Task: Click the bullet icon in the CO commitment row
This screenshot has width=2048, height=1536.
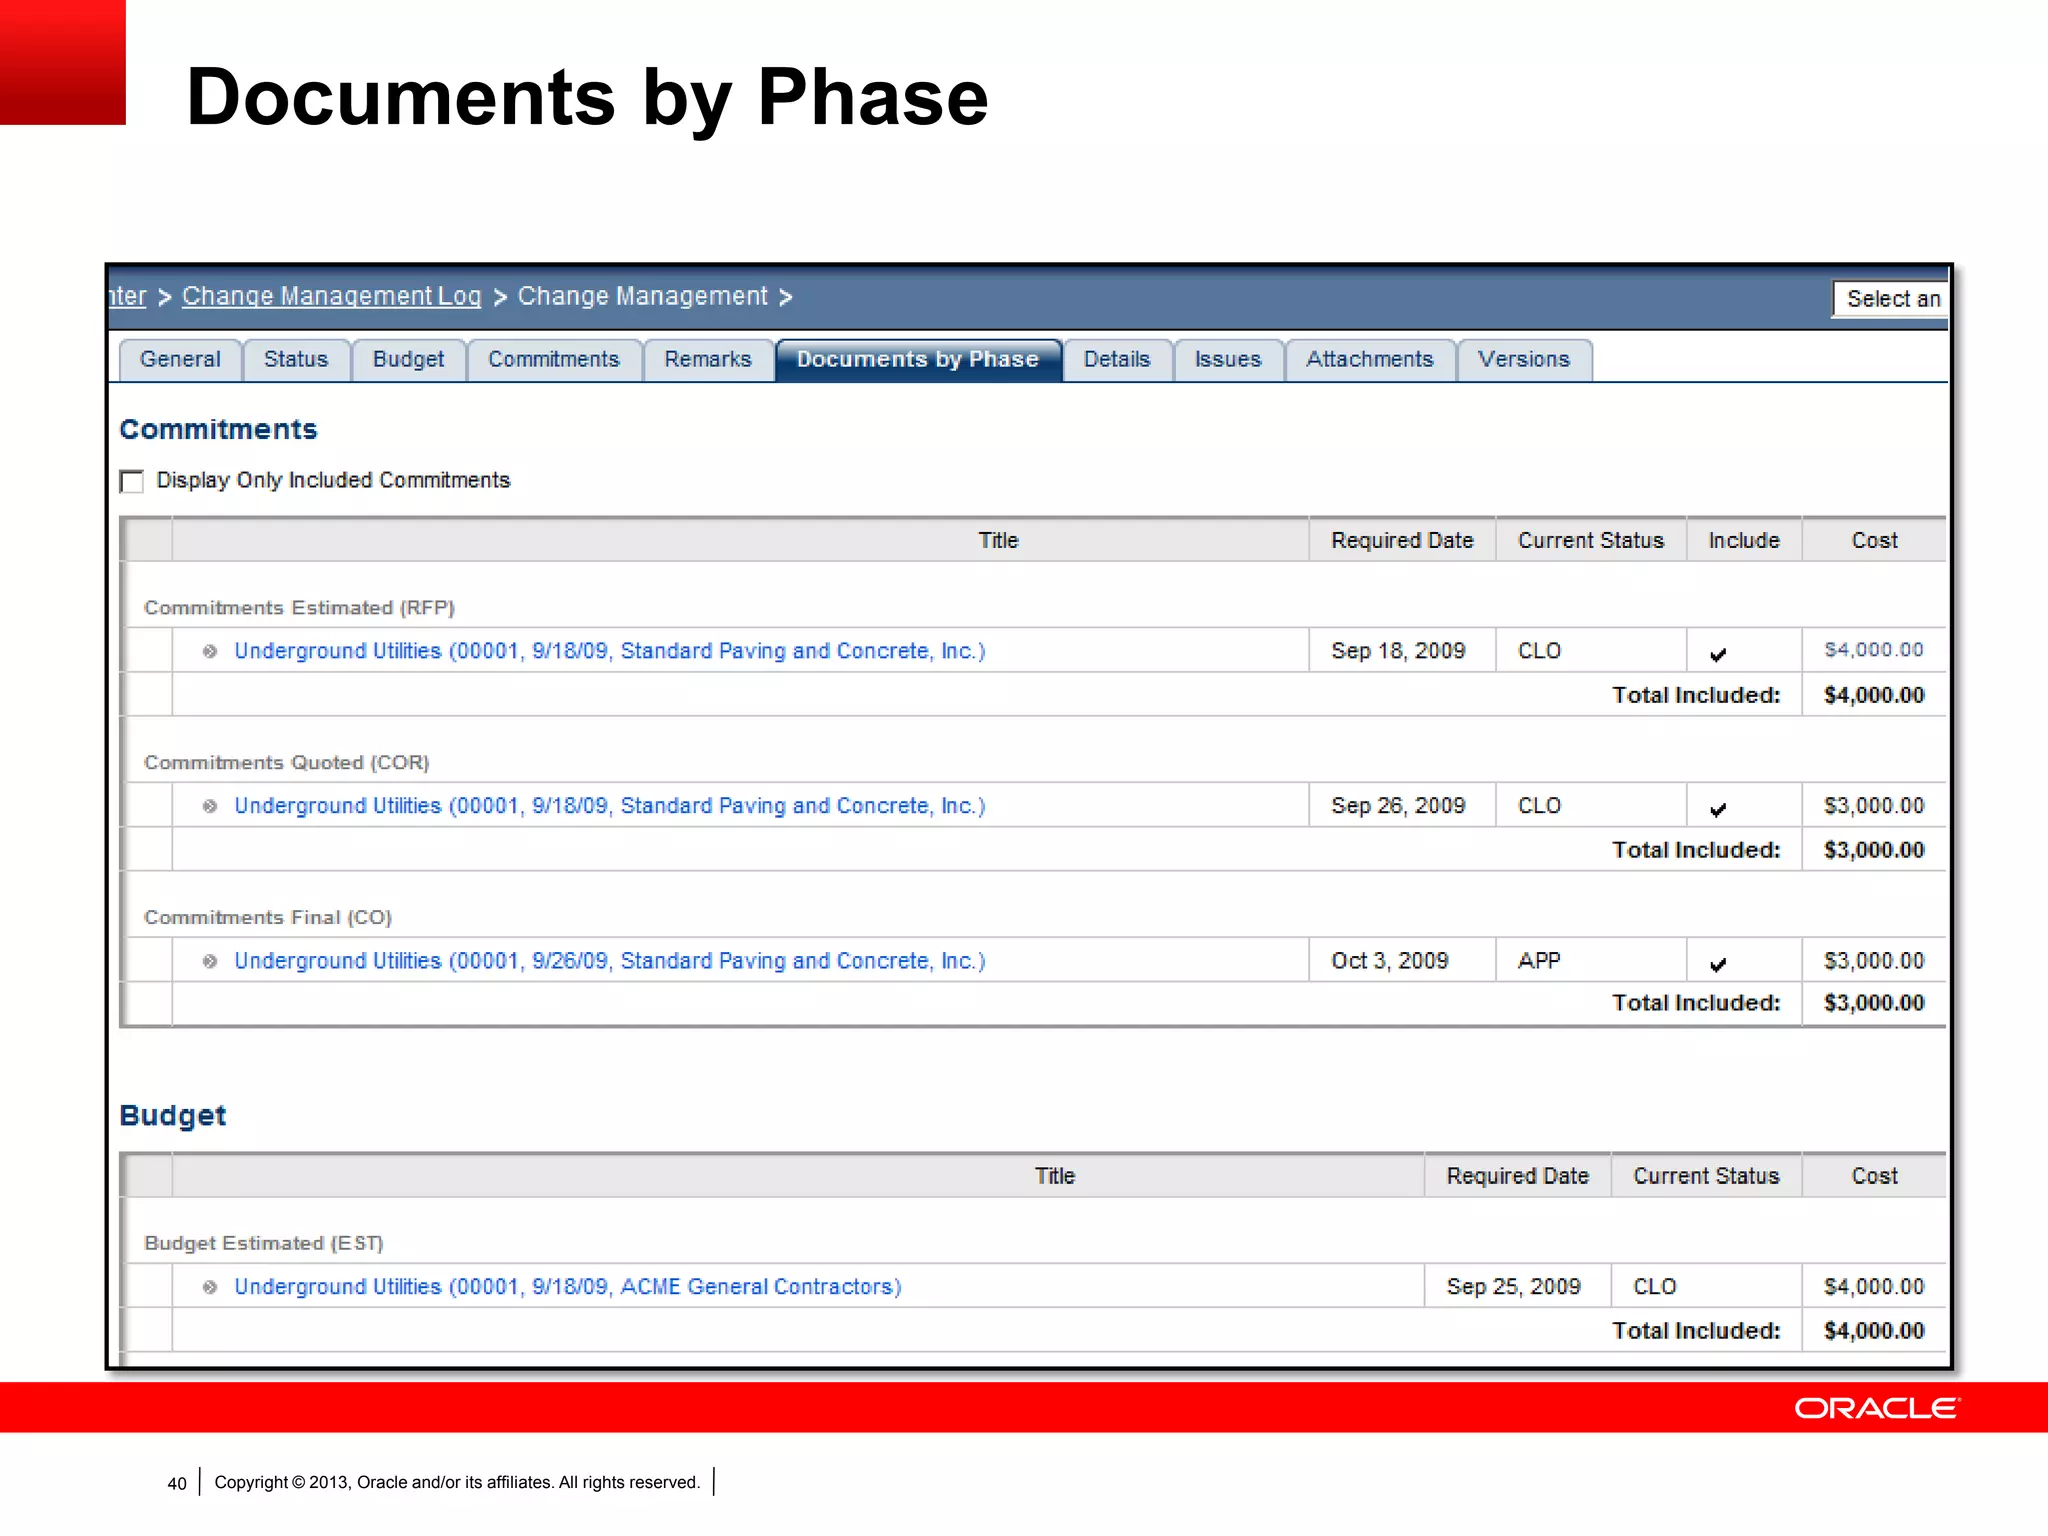Action: coord(210,962)
